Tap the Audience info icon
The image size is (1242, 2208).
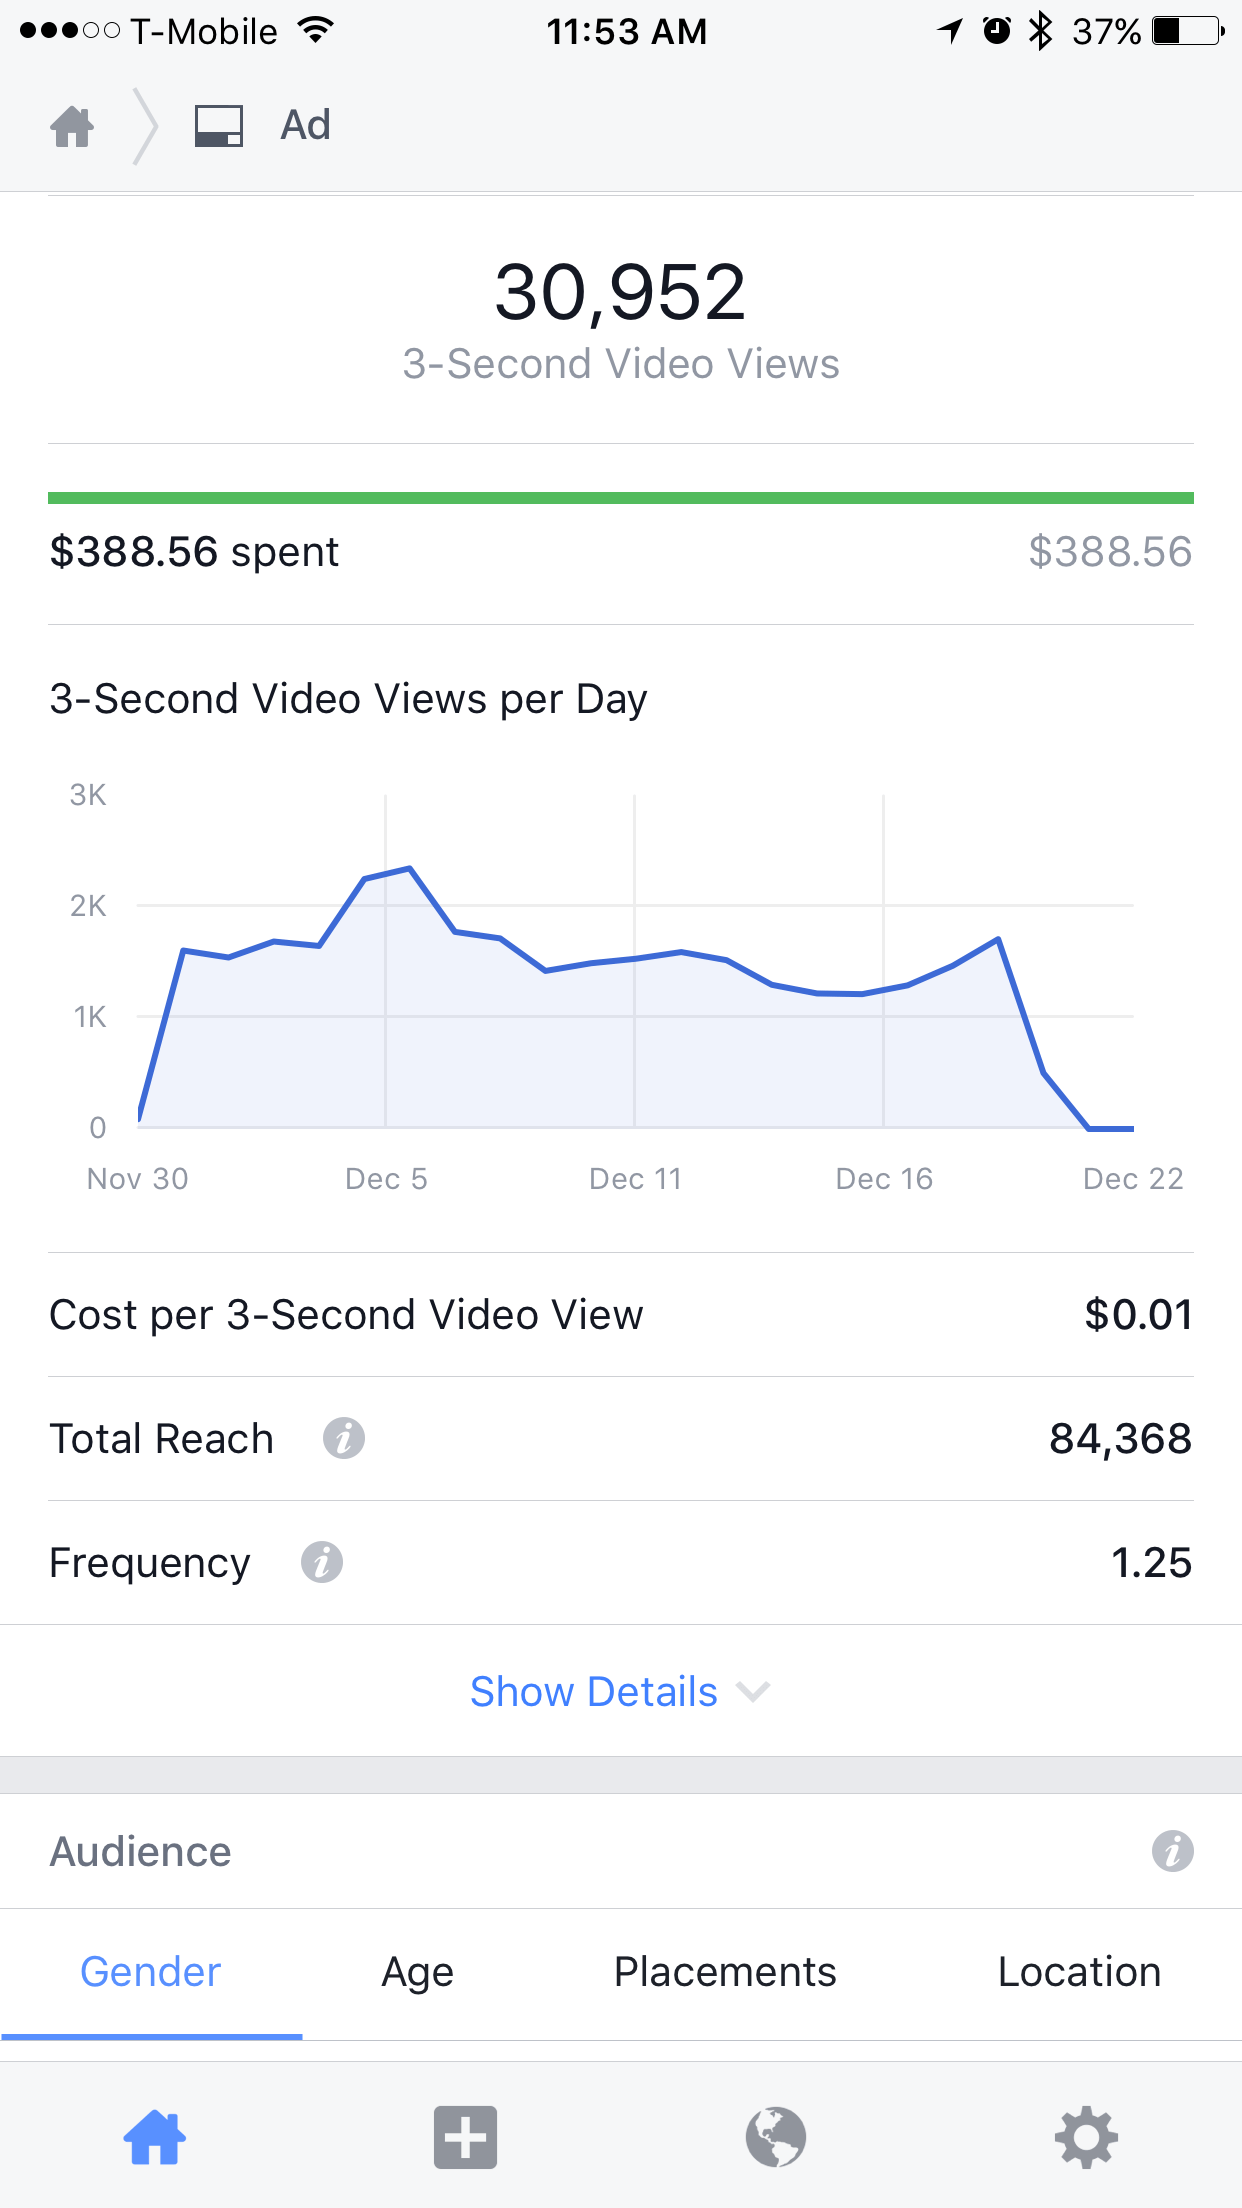[x=1172, y=1851]
